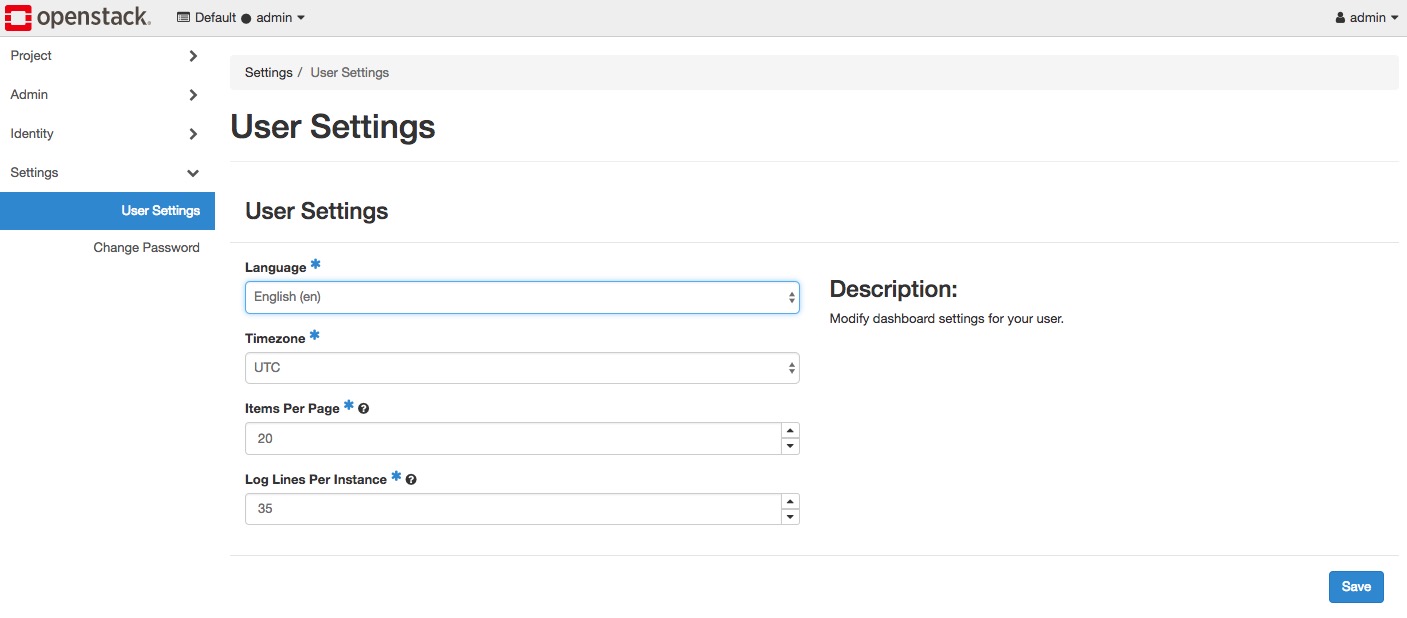Screen dimensions: 1407x618
Task: Increase Items Per Page with up arrow
Action: tap(790, 431)
